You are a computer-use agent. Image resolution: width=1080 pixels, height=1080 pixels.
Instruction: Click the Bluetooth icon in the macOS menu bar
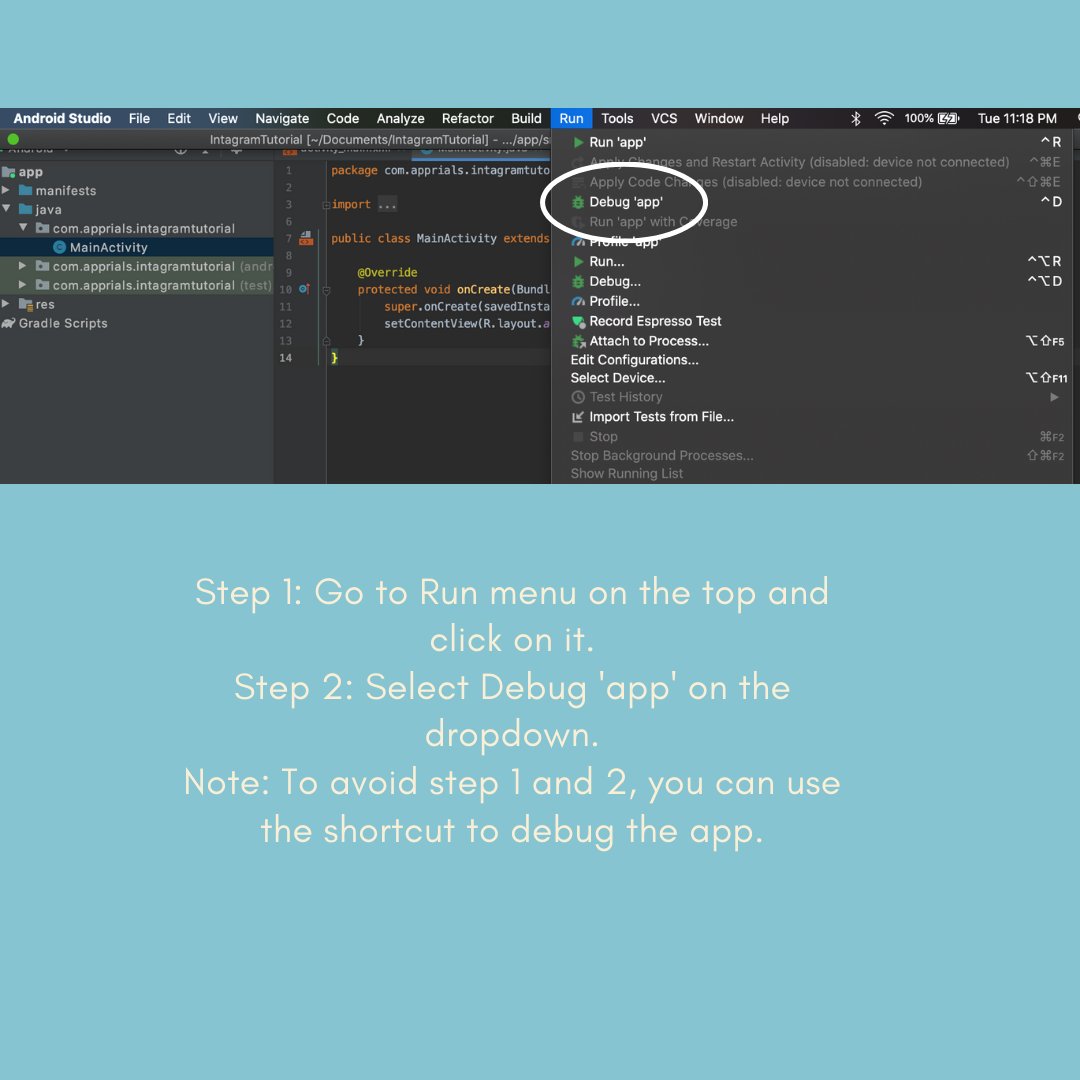tap(855, 118)
